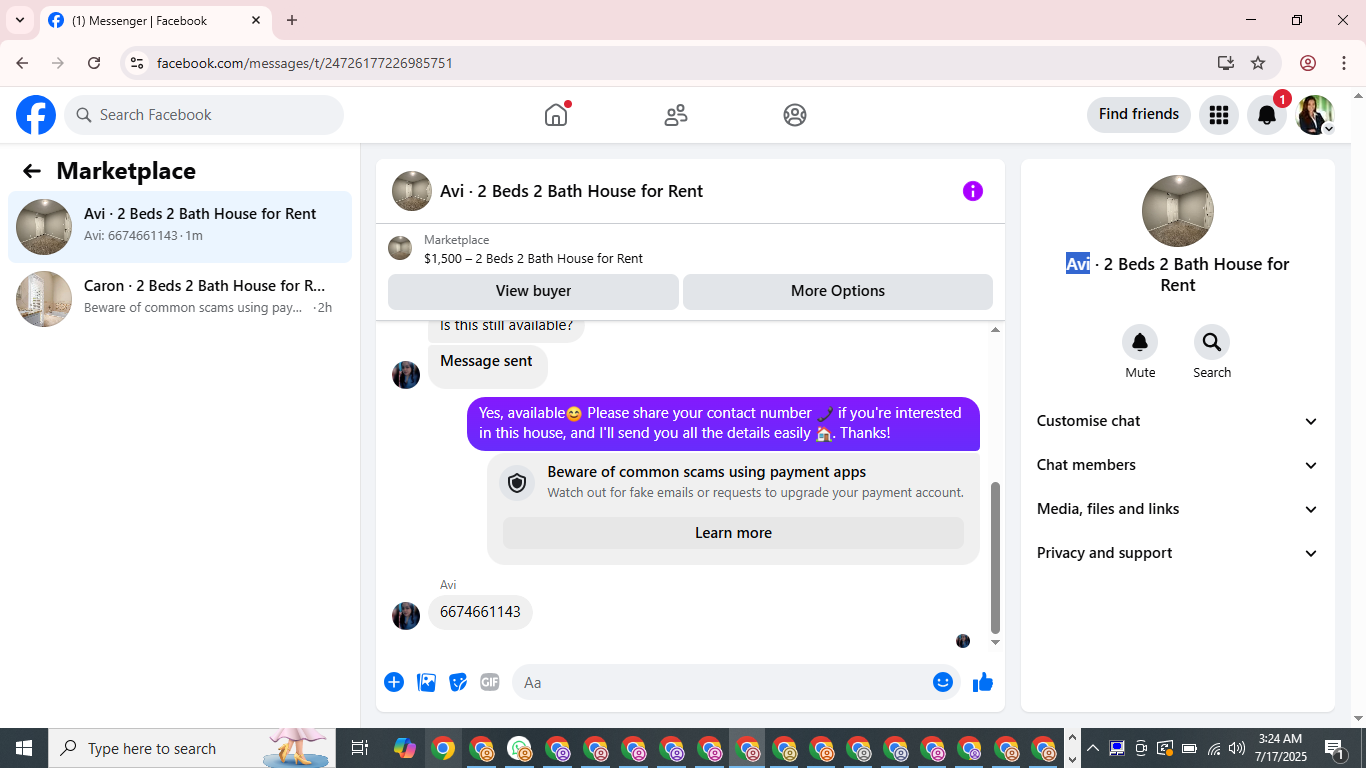1366x768 pixels.
Task: Expand the Customise chat section
Action: tap(1178, 421)
